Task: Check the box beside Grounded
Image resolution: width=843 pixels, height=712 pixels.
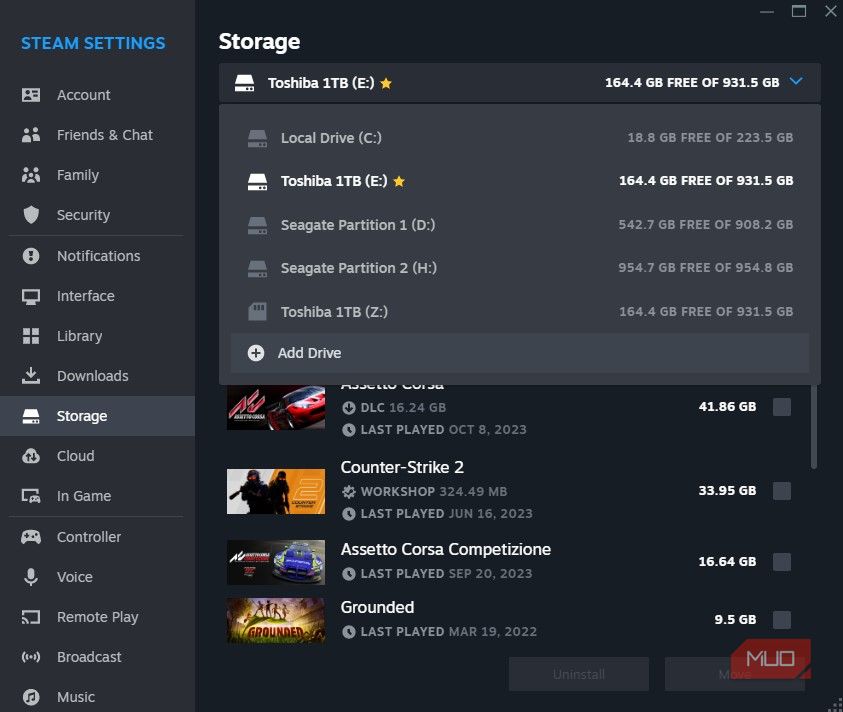Action: coord(781,619)
